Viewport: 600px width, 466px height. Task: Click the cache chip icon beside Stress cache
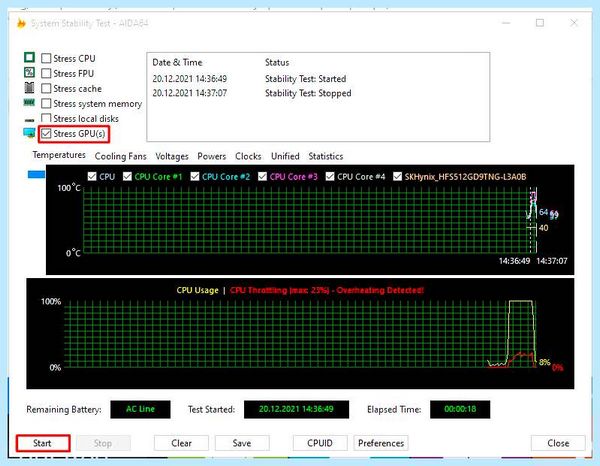(x=29, y=88)
